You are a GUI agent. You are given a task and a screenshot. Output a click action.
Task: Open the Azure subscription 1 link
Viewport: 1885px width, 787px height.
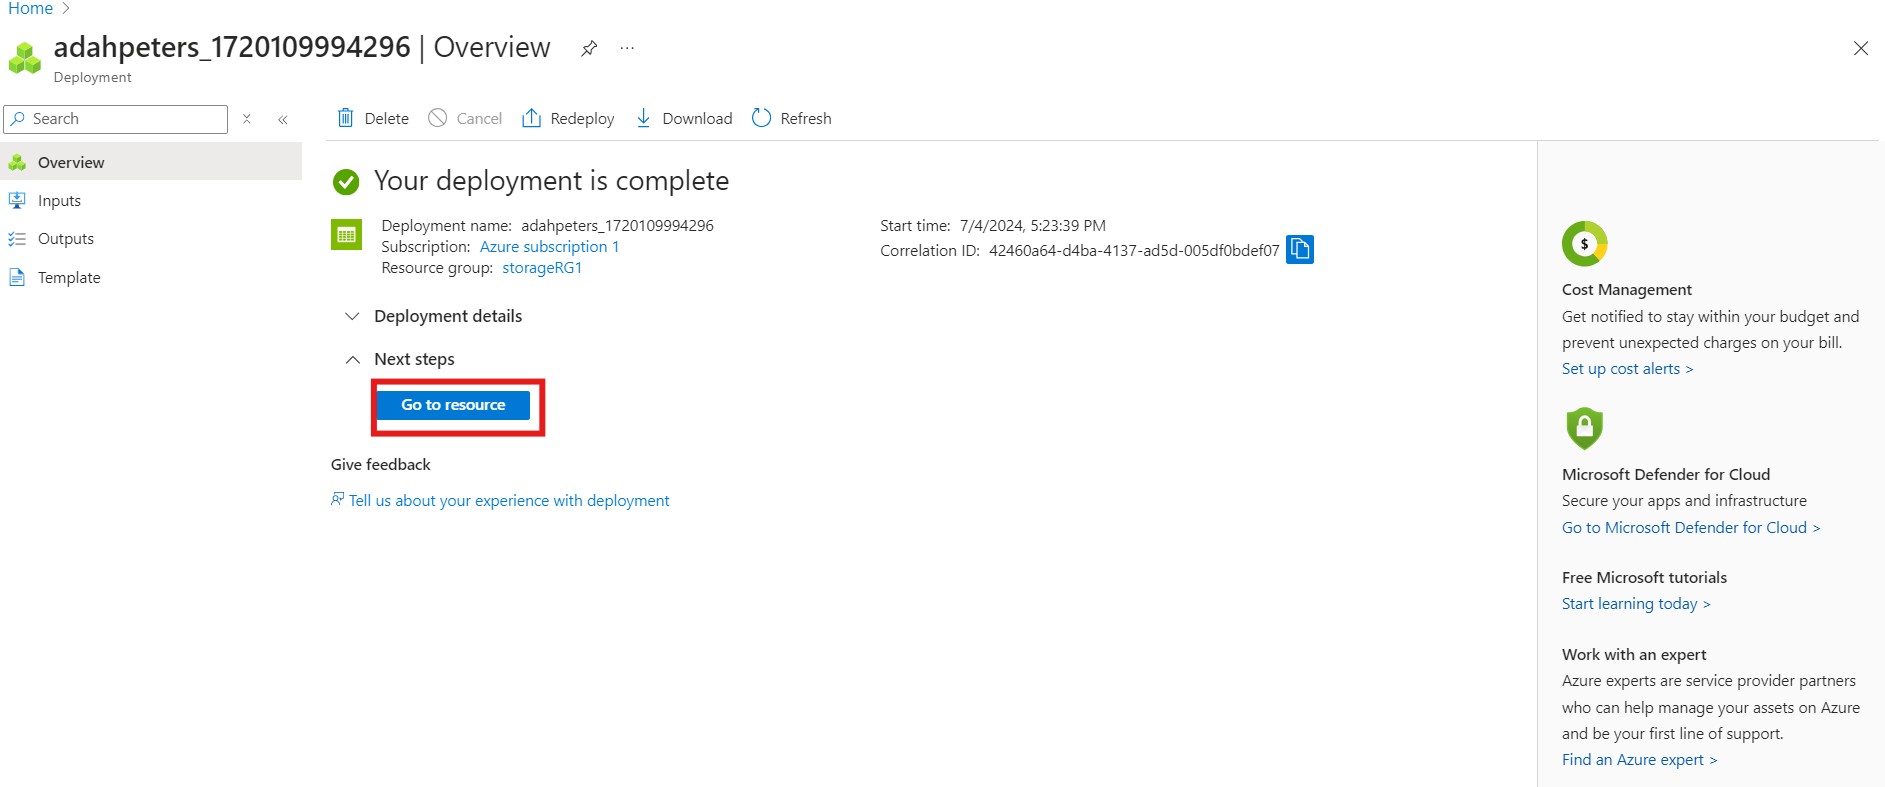[549, 247]
